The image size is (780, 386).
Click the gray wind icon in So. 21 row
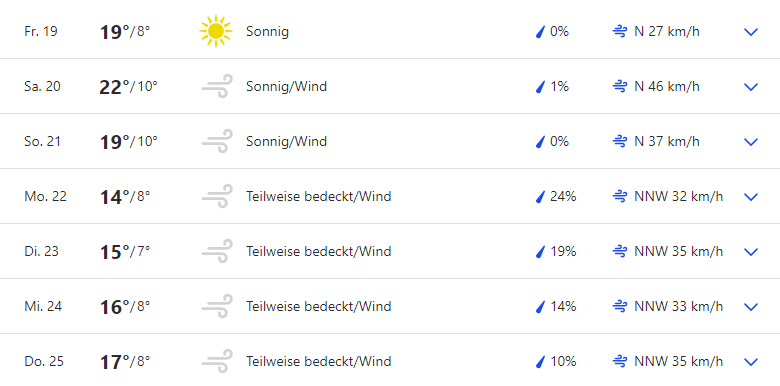pos(217,141)
